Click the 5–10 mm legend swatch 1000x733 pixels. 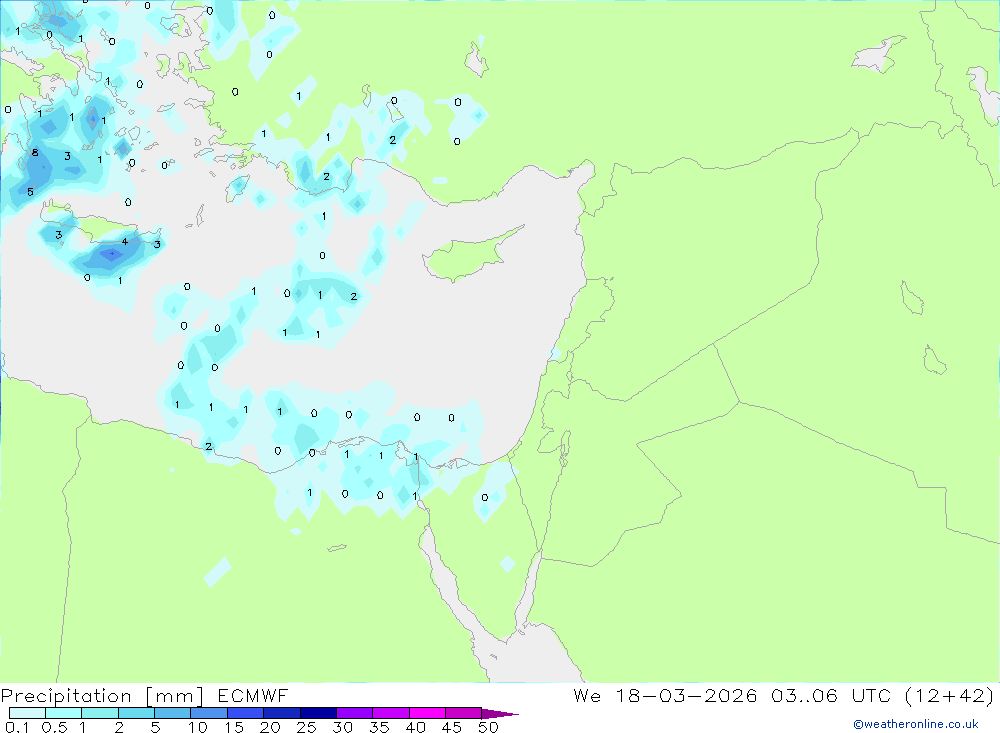click(172, 713)
